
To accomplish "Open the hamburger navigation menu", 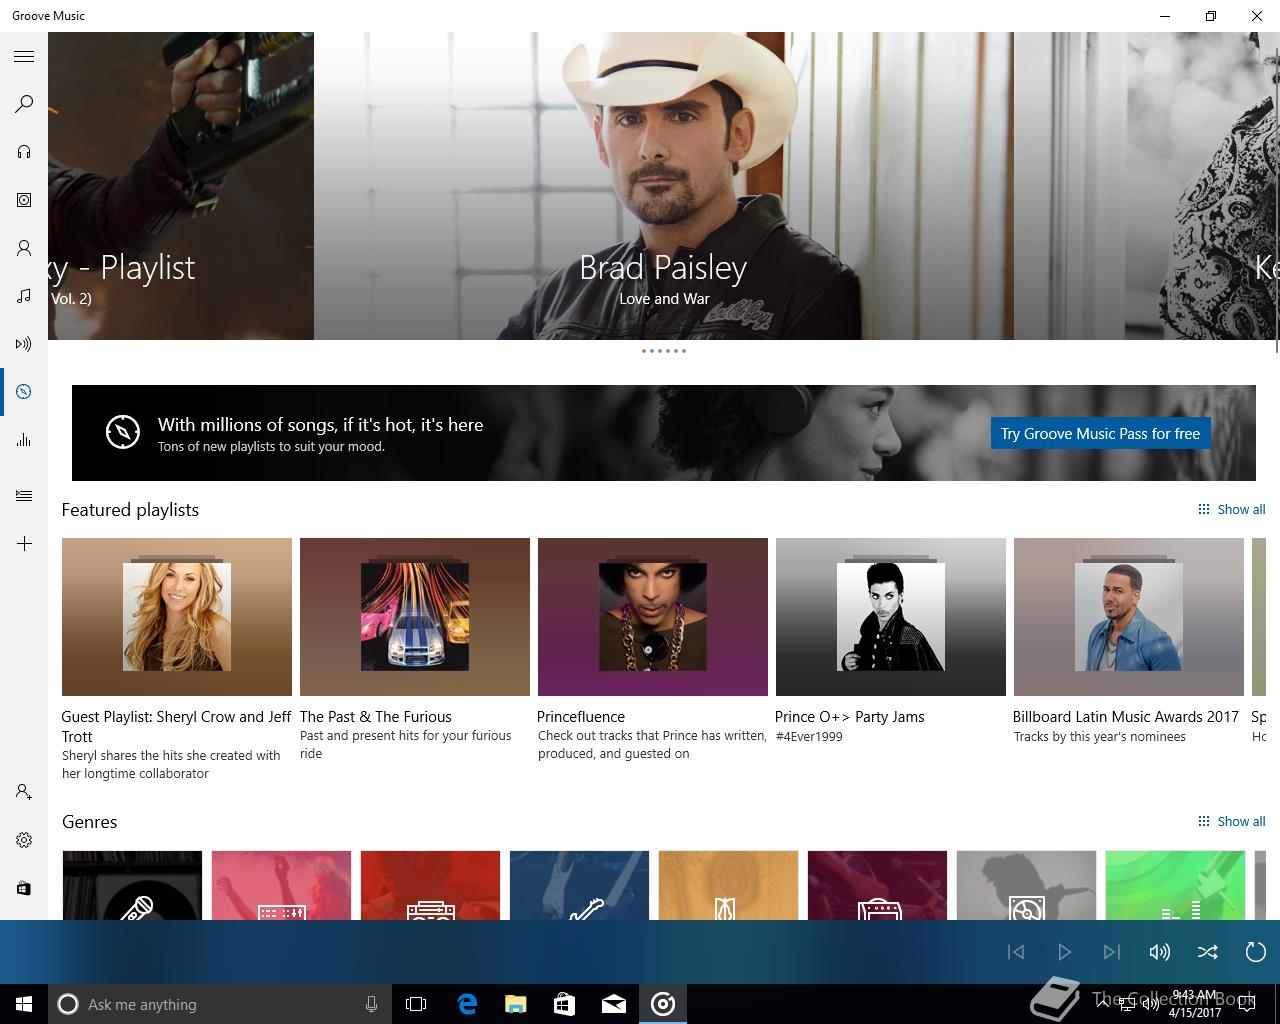I will [x=24, y=57].
